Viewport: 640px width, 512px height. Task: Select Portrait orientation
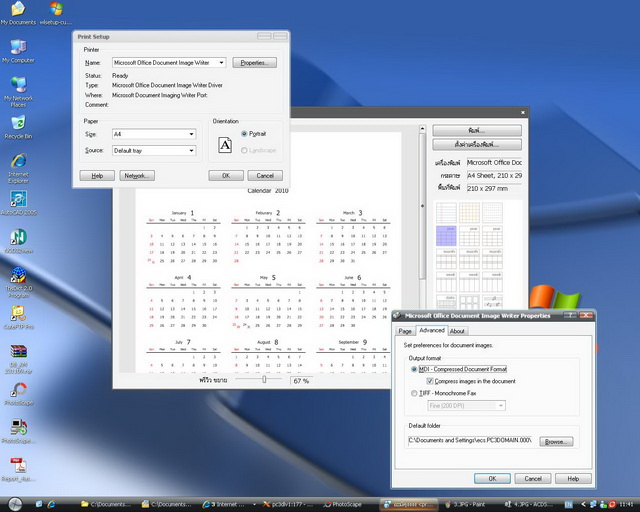pos(253,134)
